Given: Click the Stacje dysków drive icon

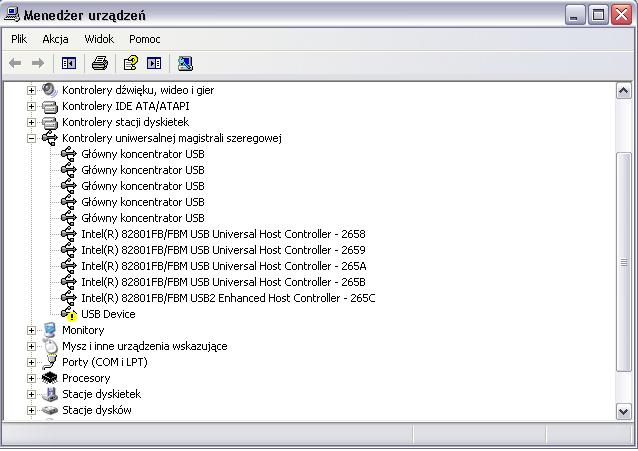Looking at the screenshot, I should pyautogui.click(x=50, y=410).
